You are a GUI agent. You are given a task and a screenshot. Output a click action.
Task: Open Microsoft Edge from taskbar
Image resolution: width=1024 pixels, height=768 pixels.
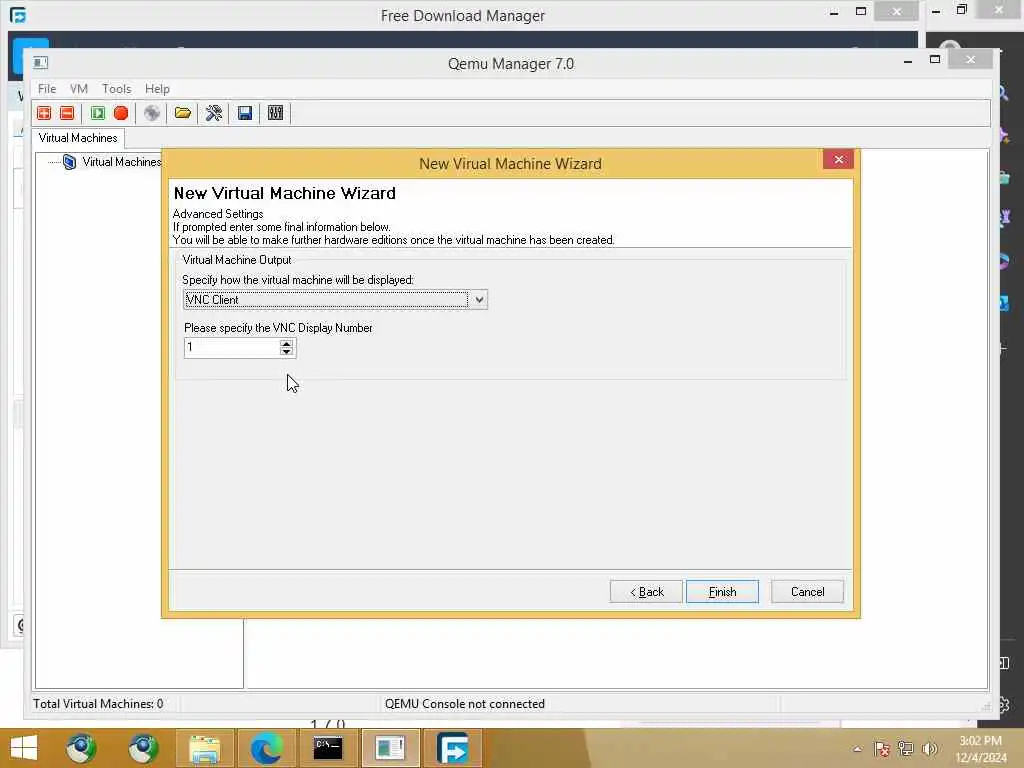266,748
